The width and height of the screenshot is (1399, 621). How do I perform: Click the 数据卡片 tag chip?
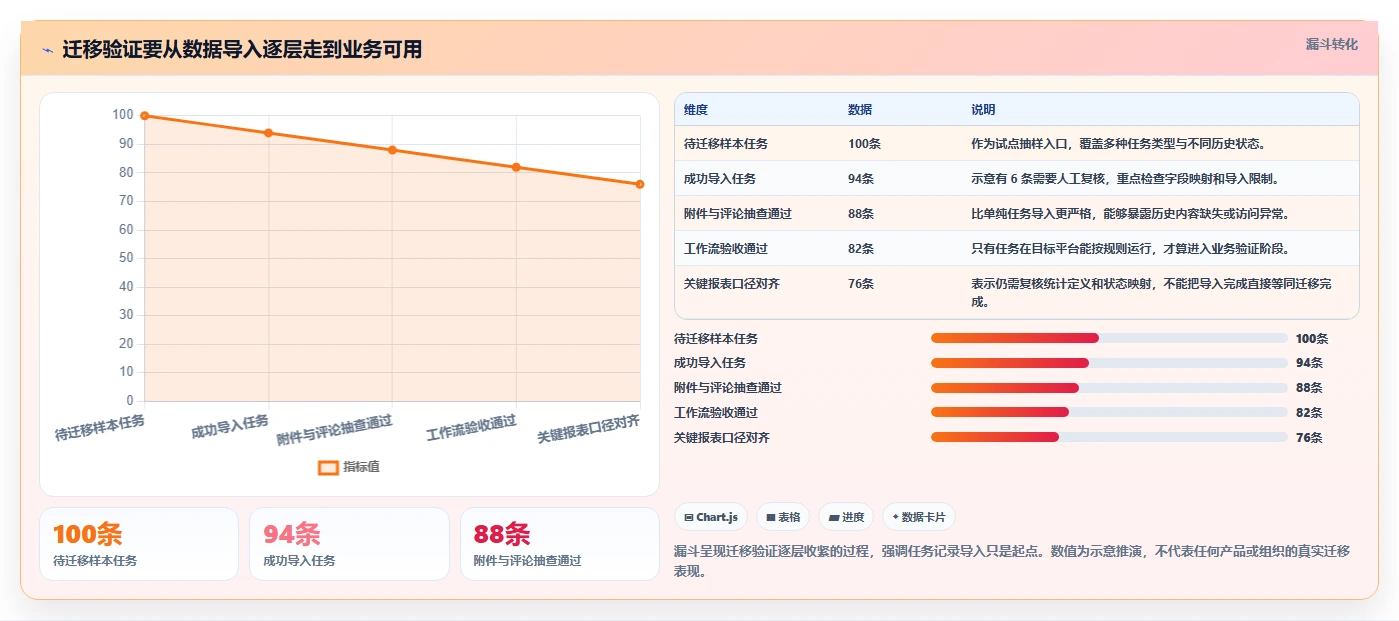(x=918, y=517)
